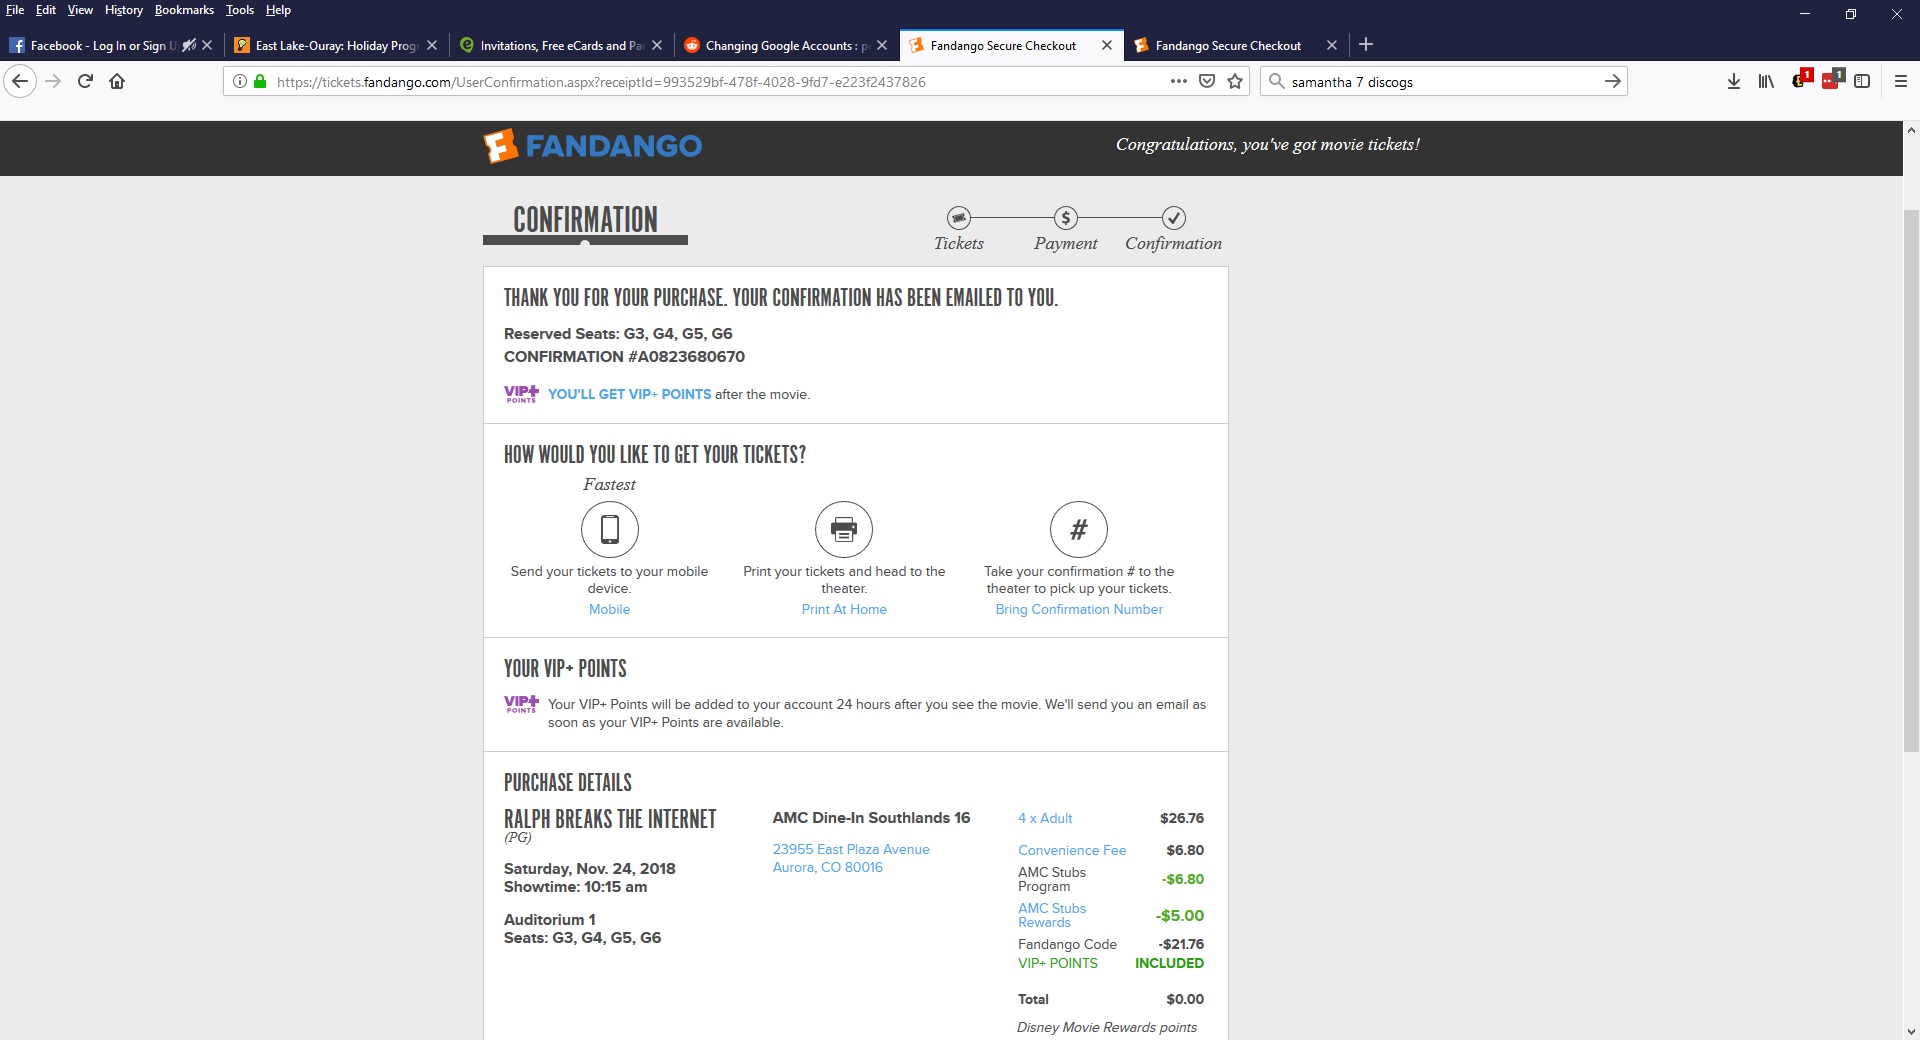Submit search with the arrow button
Viewport: 1920px width, 1040px height.
1613,82
